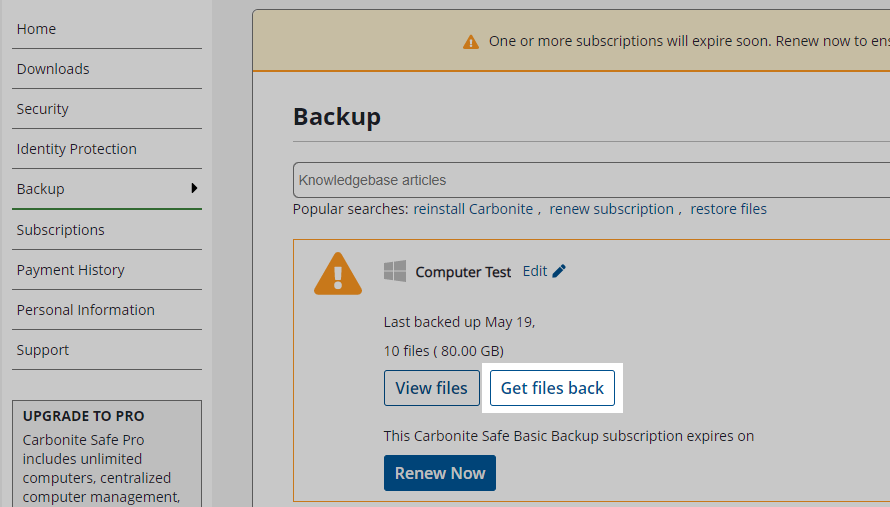Click the 'Computer Test' computer name
890x507 pixels.
pyautogui.click(x=463, y=273)
